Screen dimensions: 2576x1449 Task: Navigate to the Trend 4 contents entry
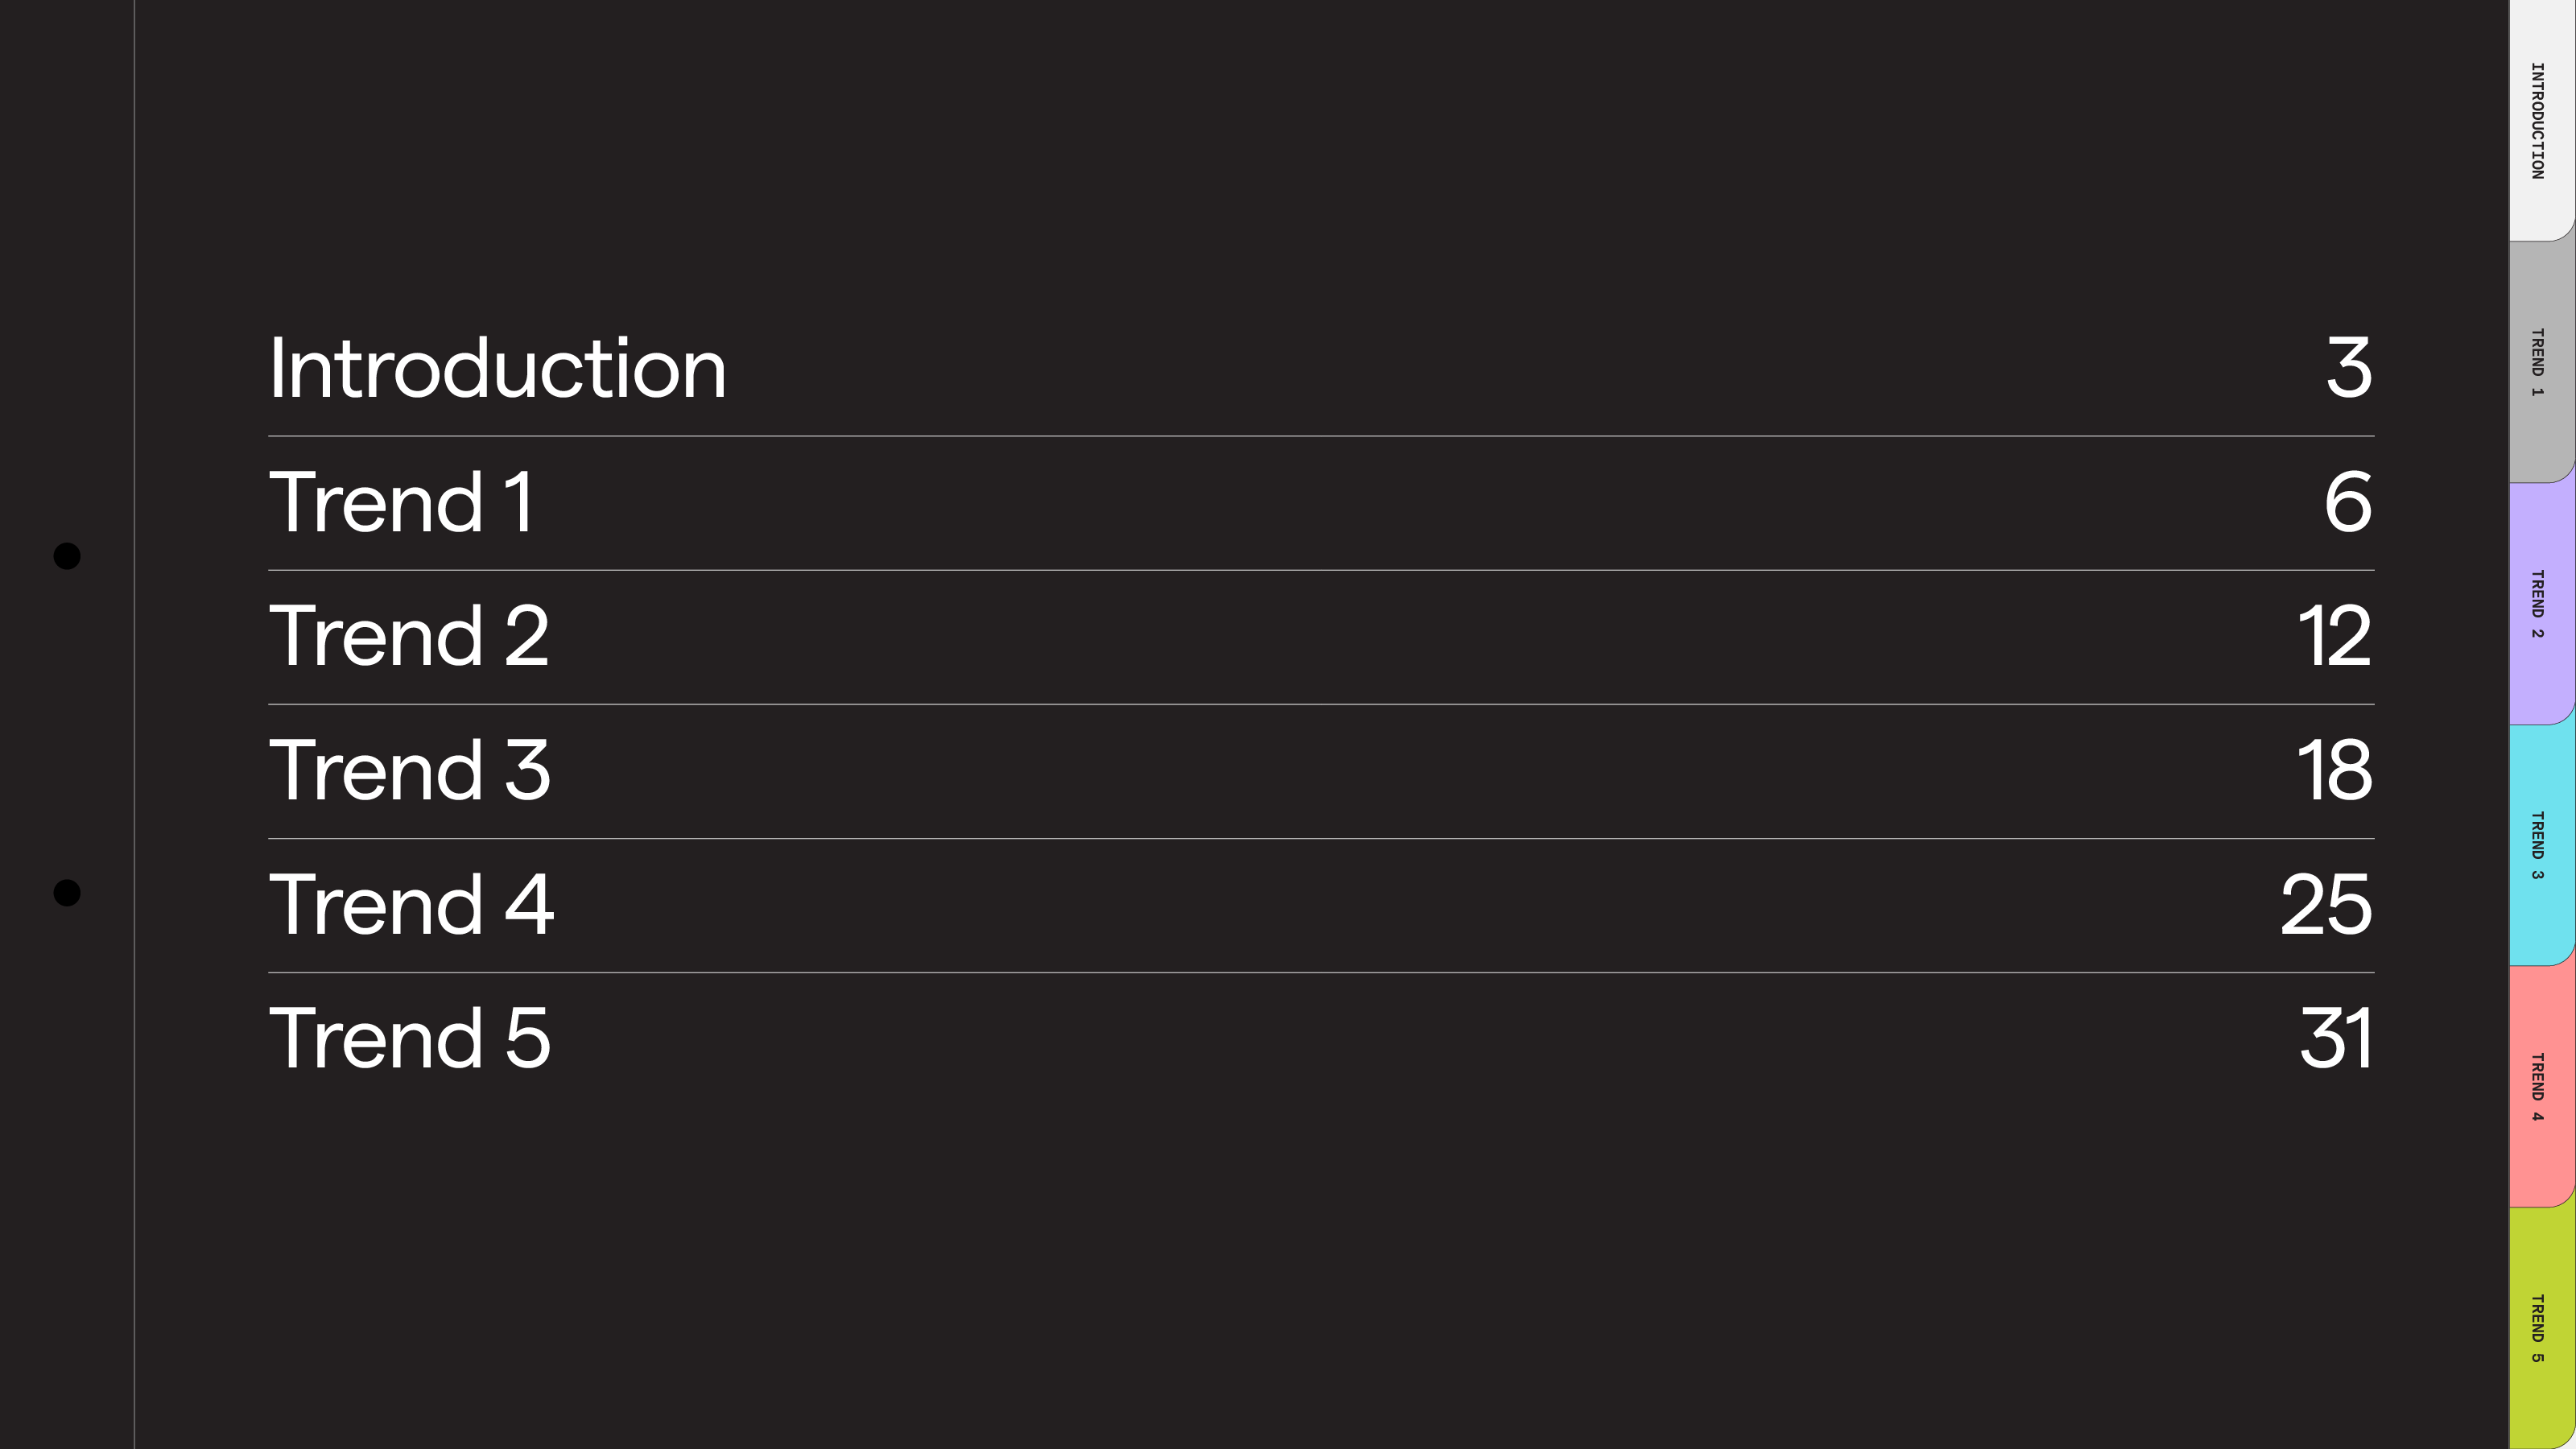pos(411,904)
